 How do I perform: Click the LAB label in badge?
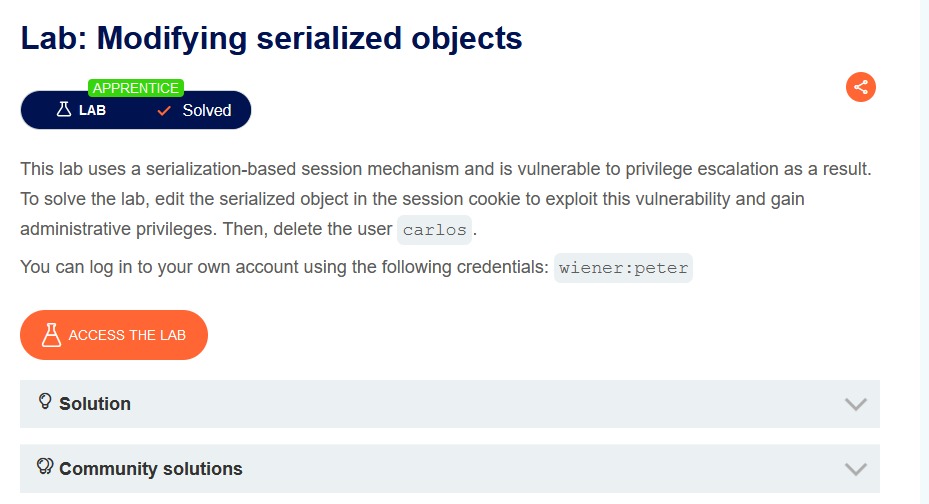[x=92, y=110]
